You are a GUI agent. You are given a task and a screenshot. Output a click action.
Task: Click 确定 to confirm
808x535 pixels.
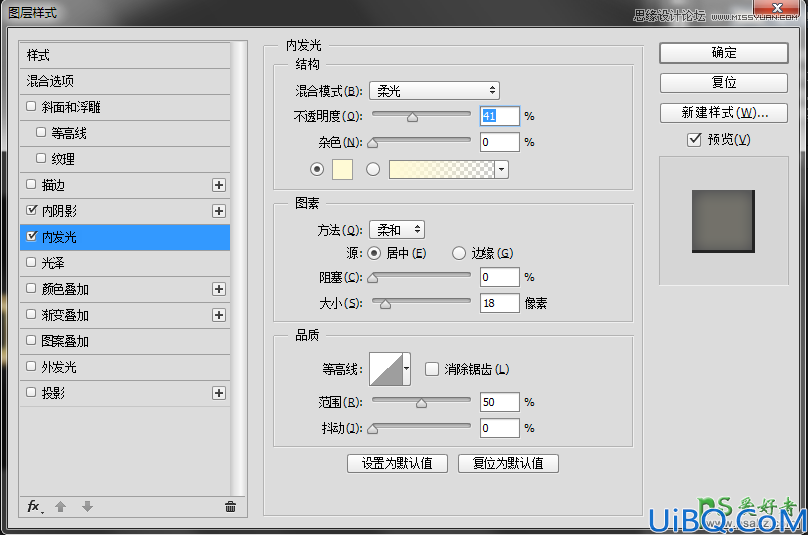tap(723, 53)
